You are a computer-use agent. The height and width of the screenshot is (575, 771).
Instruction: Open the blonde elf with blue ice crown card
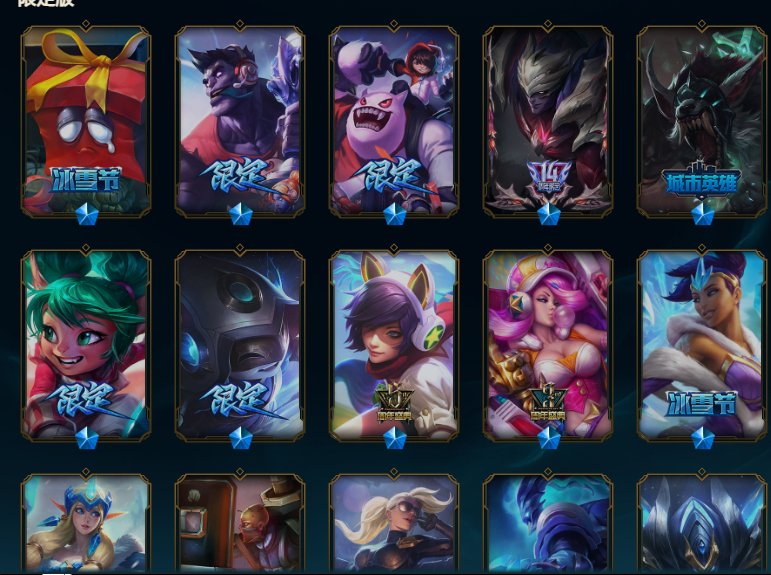click(86, 523)
